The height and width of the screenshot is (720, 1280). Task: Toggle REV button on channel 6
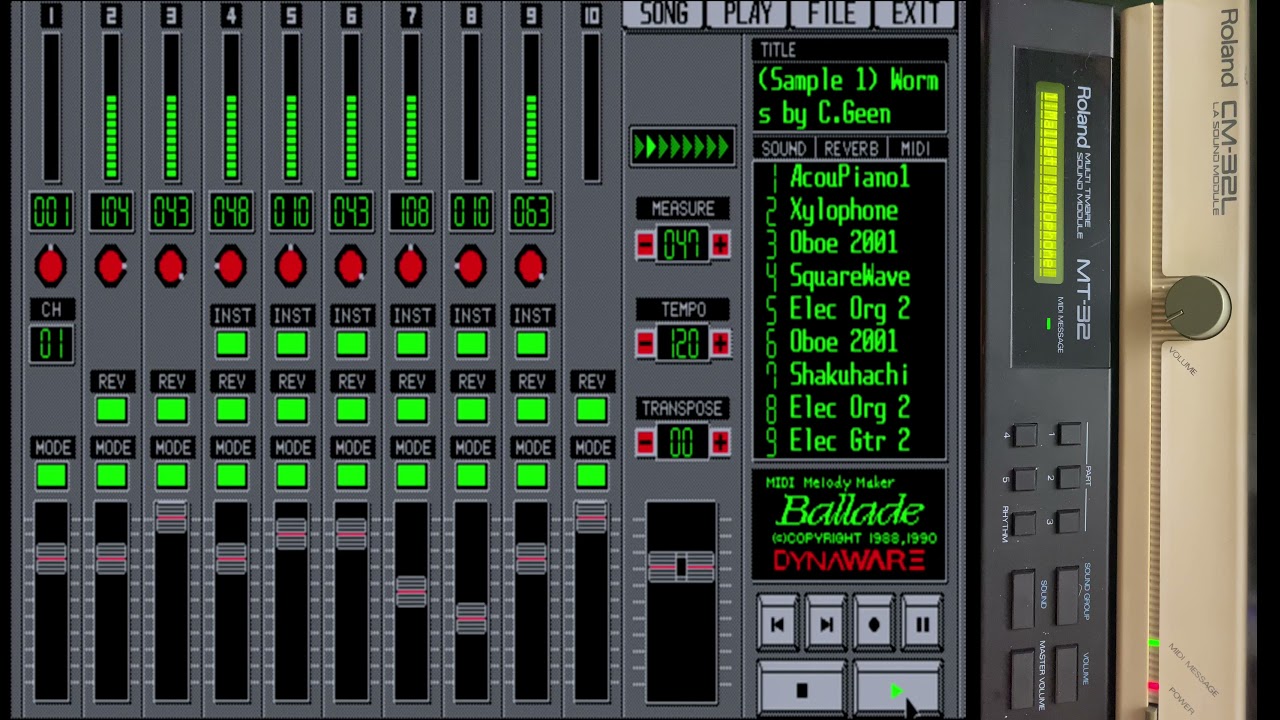[351, 410]
